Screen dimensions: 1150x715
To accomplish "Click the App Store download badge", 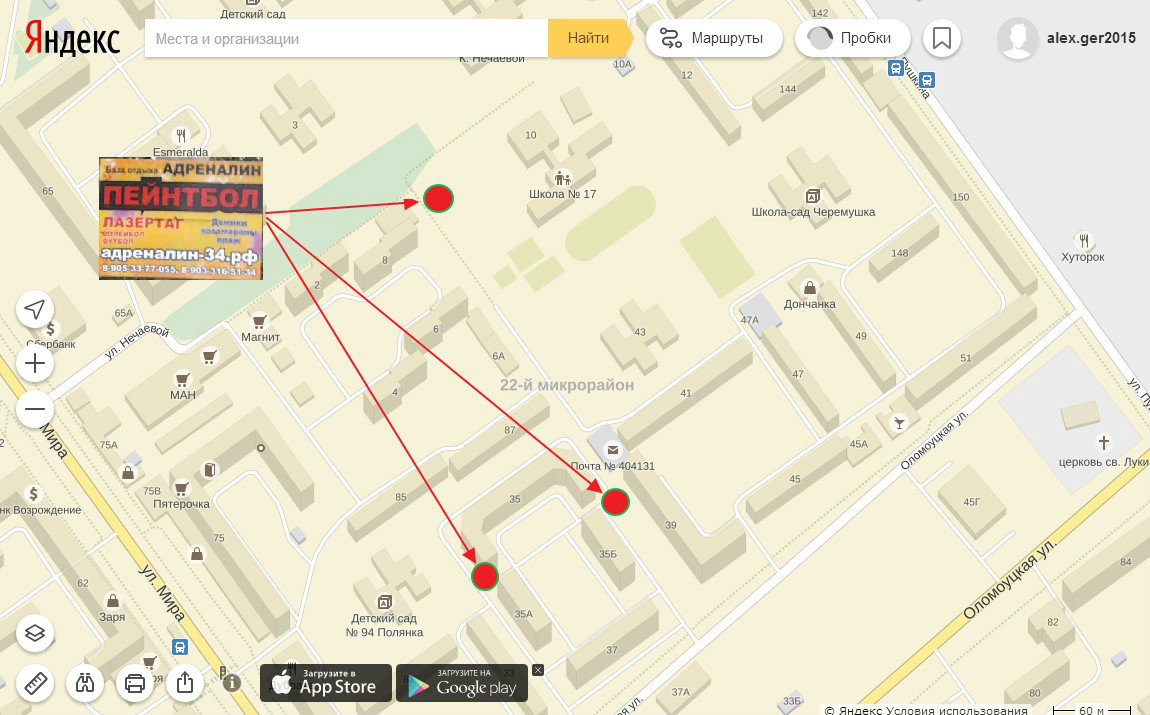I will click(x=326, y=683).
